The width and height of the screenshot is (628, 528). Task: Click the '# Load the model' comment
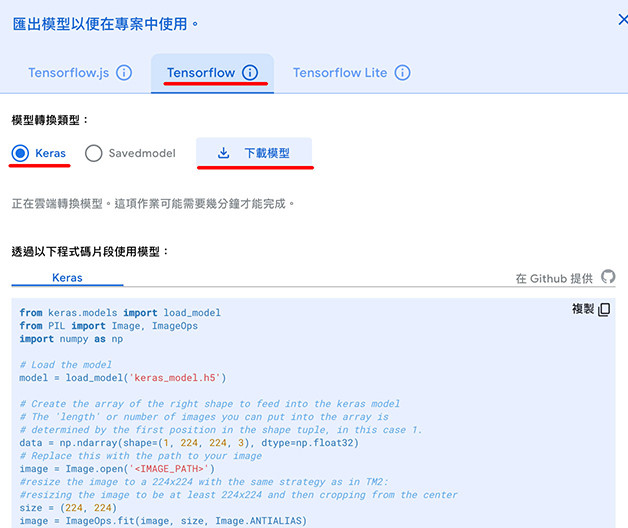tap(66, 365)
